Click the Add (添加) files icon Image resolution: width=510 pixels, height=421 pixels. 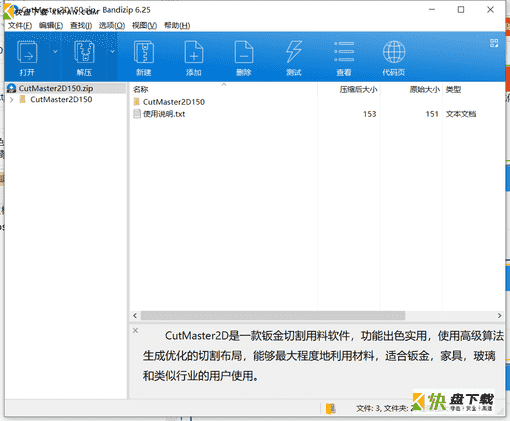[194, 52]
